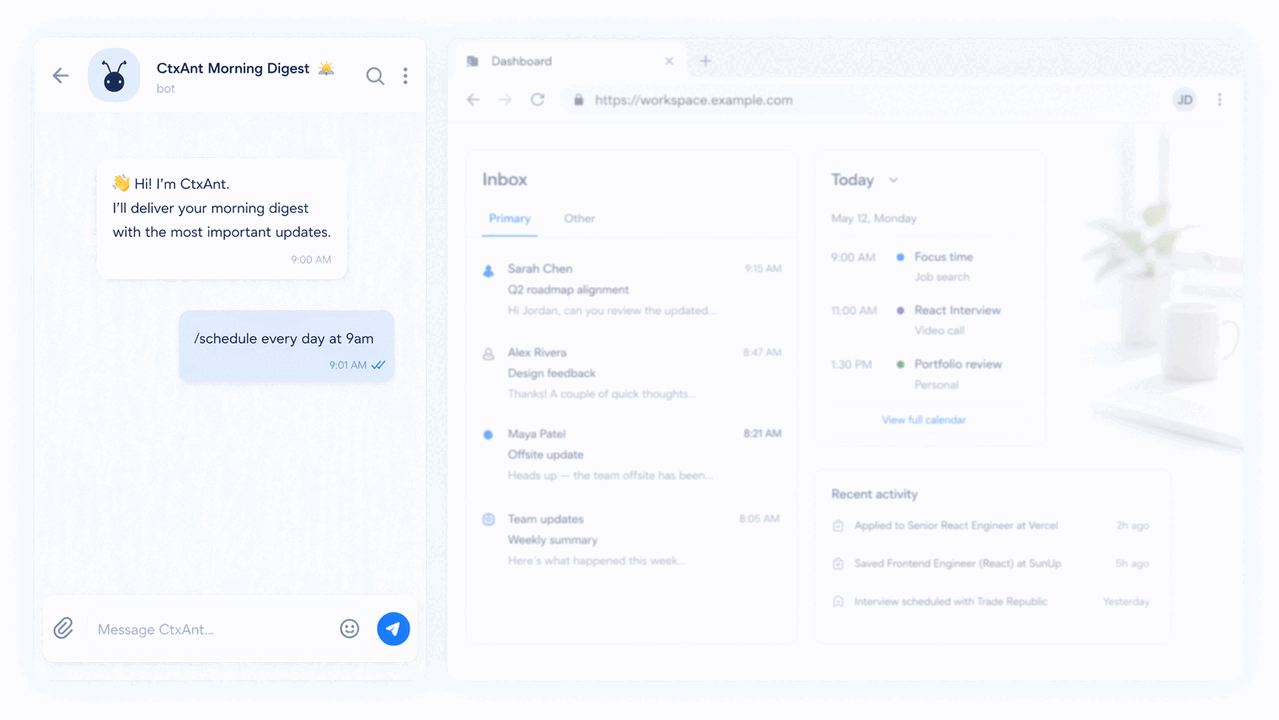The width and height of the screenshot is (1279, 720).
Task: Click the Inbox heading
Action: (505, 180)
